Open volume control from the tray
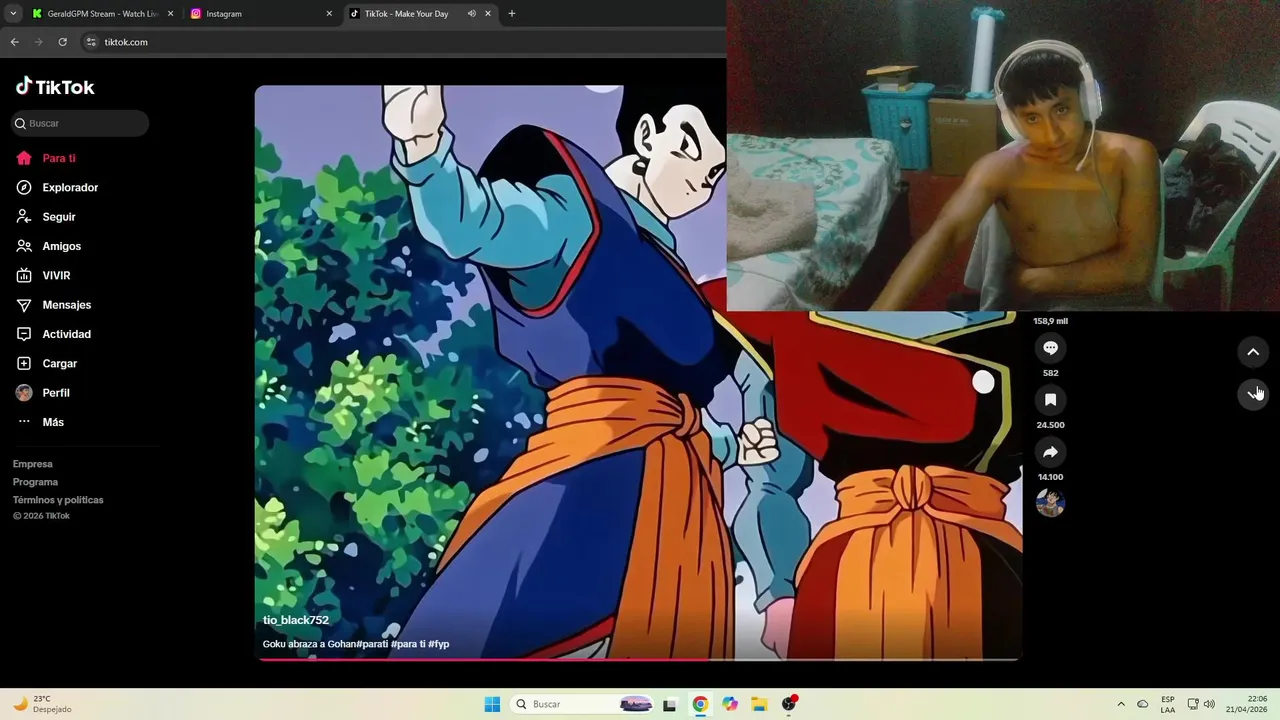Image resolution: width=1280 pixels, height=720 pixels. [x=1209, y=704]
